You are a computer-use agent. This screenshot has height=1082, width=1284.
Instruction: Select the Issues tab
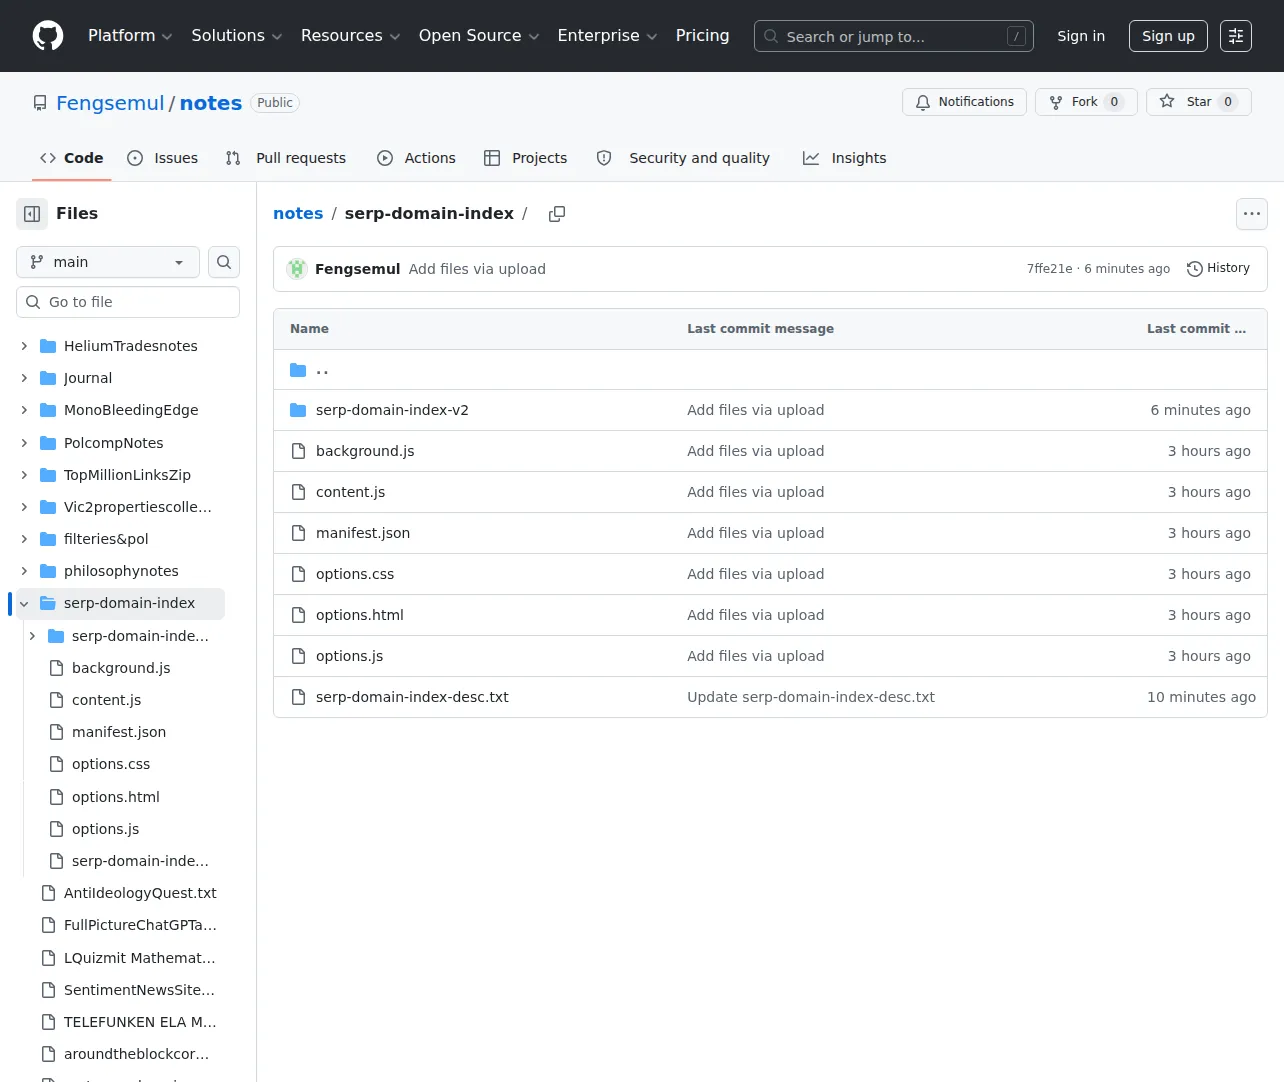[x=163, y=158]
